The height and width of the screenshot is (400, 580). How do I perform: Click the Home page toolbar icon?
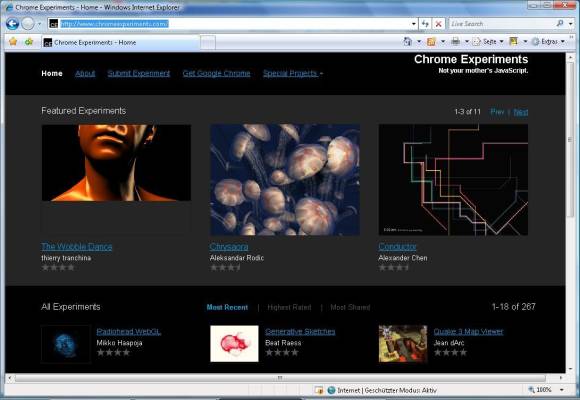click(407, 41)
